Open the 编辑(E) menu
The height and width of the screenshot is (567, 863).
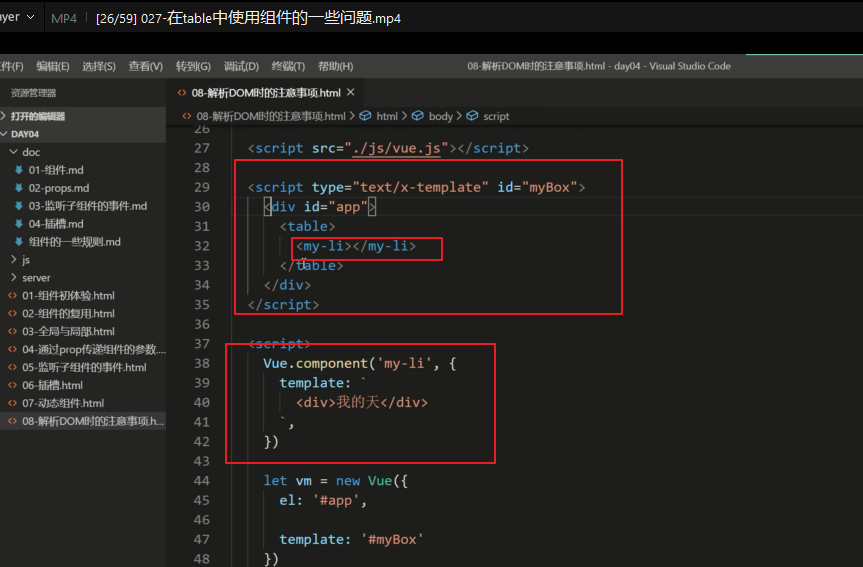click(53, 66)
